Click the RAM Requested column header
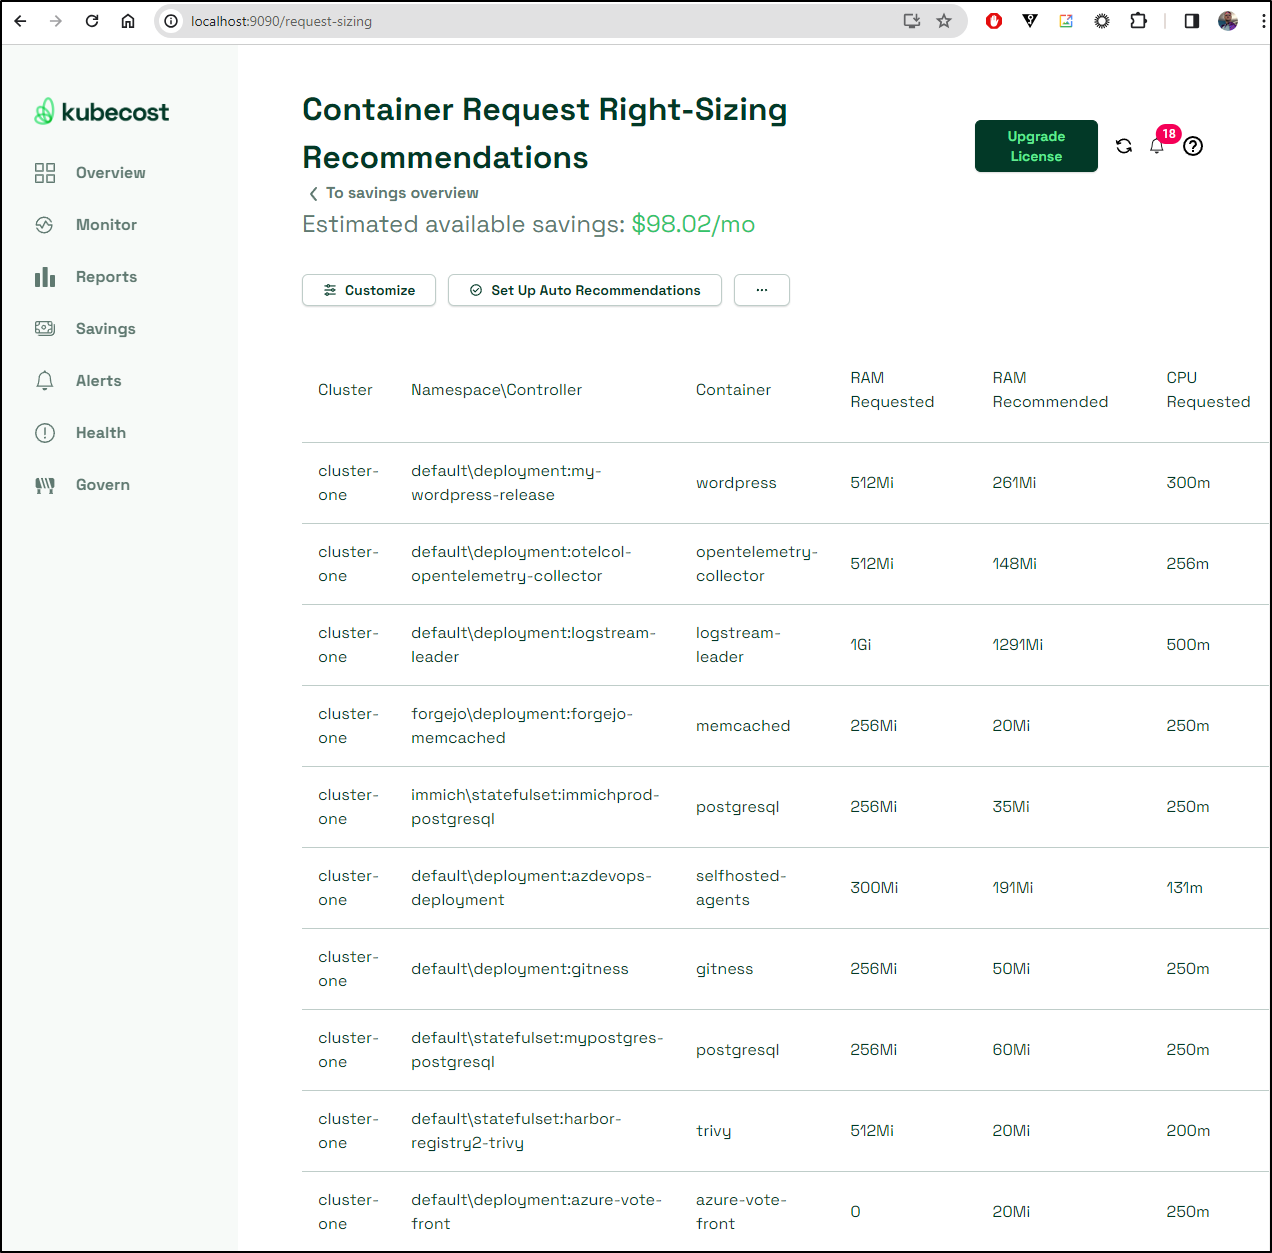The width and height of the screenshot is (1272, 1253). (892, 390)
